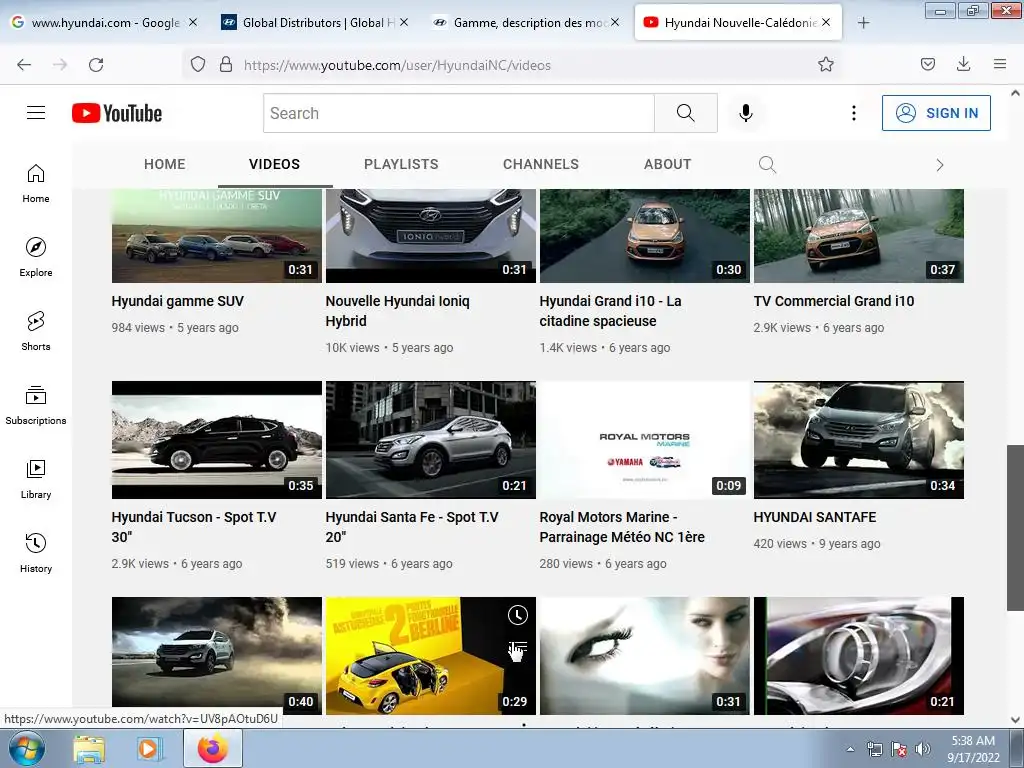Viewport: 1024px width, 768px height.
Task: Open the Ioniq Hybrid video thumbnail
Action: [431, 236]
